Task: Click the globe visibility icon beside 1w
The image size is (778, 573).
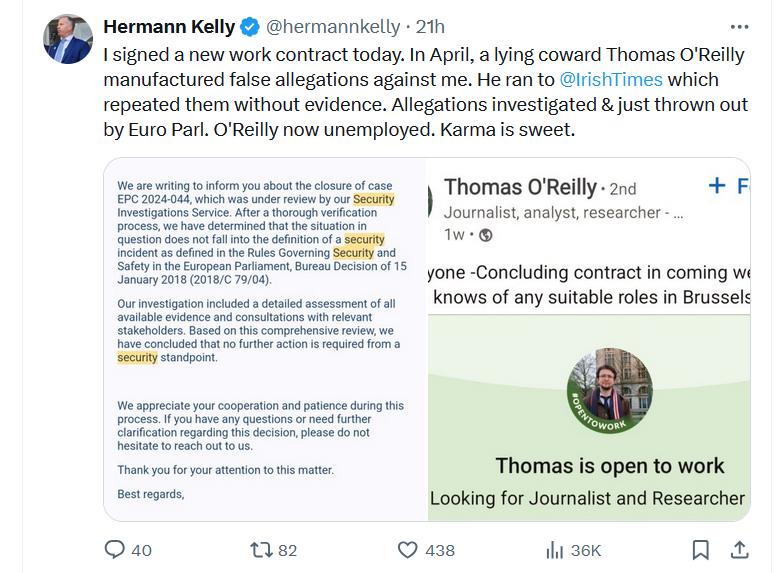Action: 486,235
